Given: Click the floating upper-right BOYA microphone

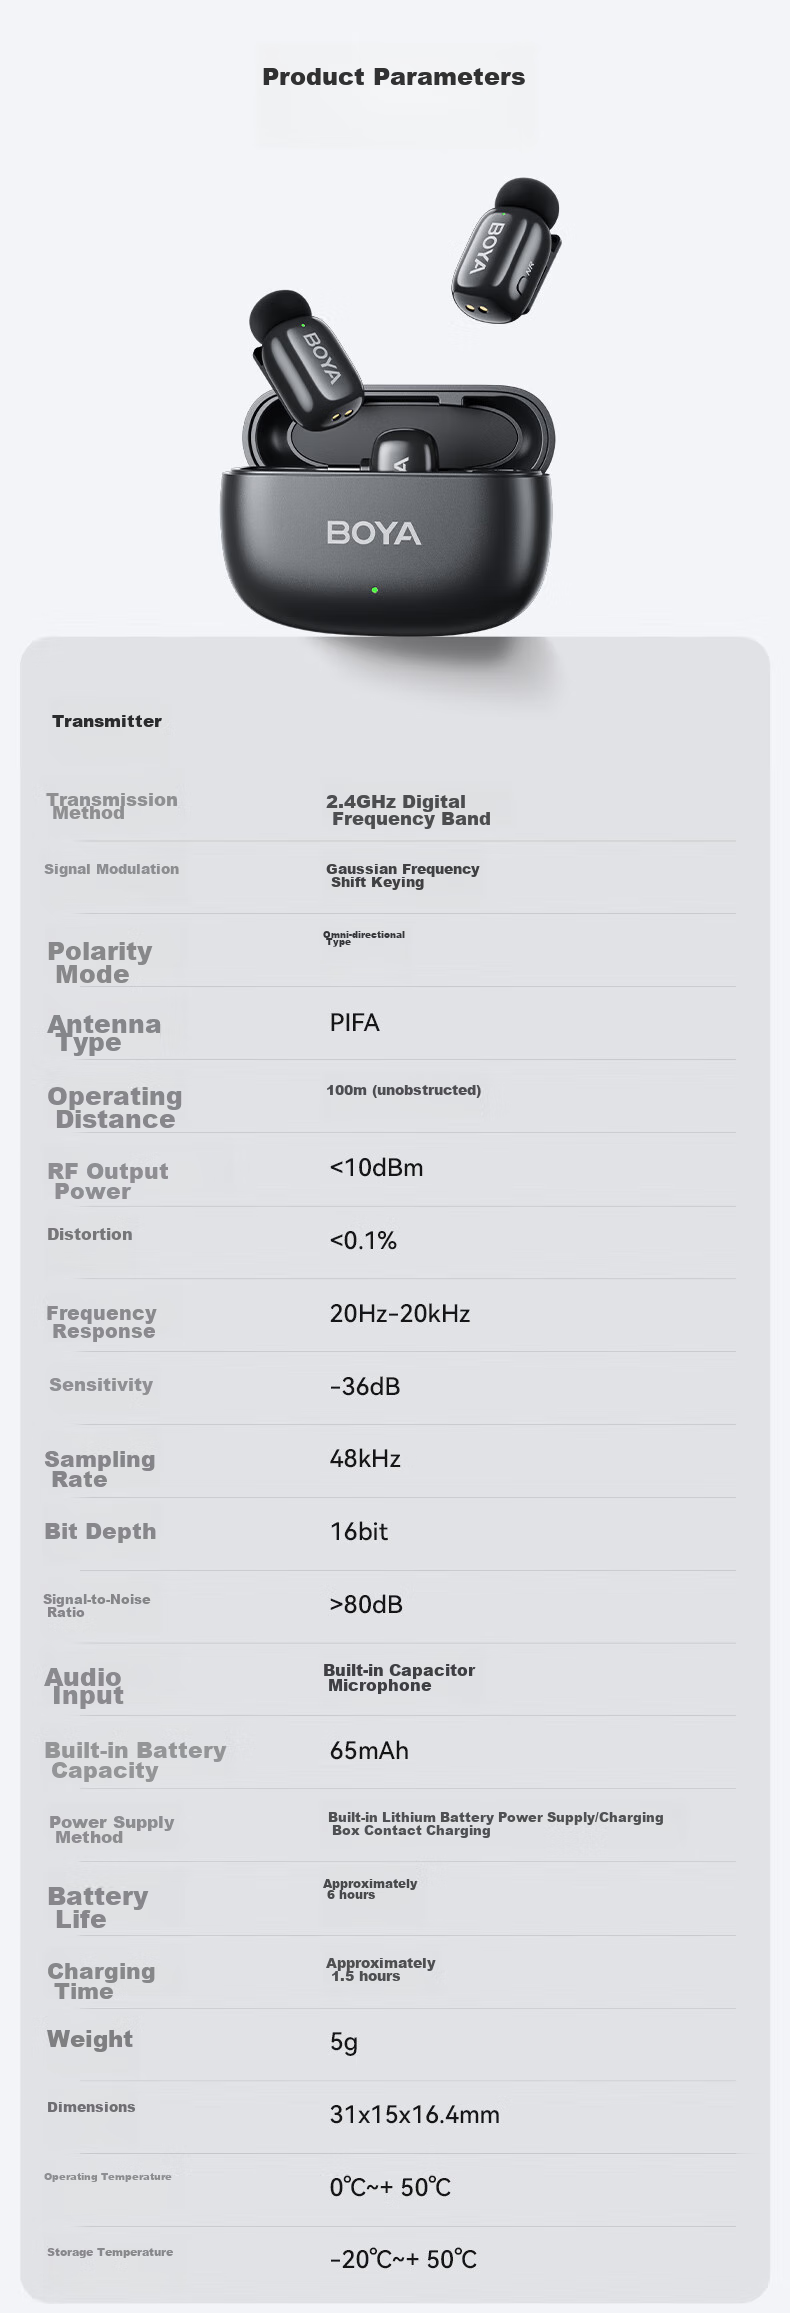Looking at the screenshot, I should point(506,251).
